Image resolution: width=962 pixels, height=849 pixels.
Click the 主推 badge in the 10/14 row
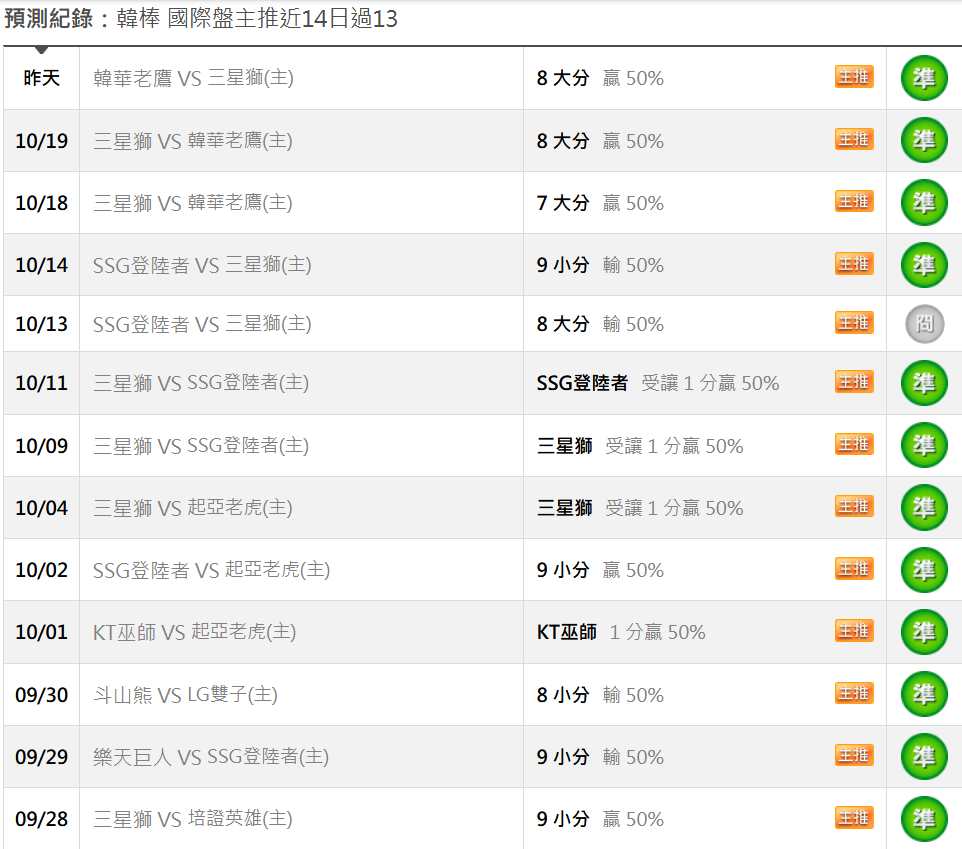pyautogui.click(x=854, y=264)
